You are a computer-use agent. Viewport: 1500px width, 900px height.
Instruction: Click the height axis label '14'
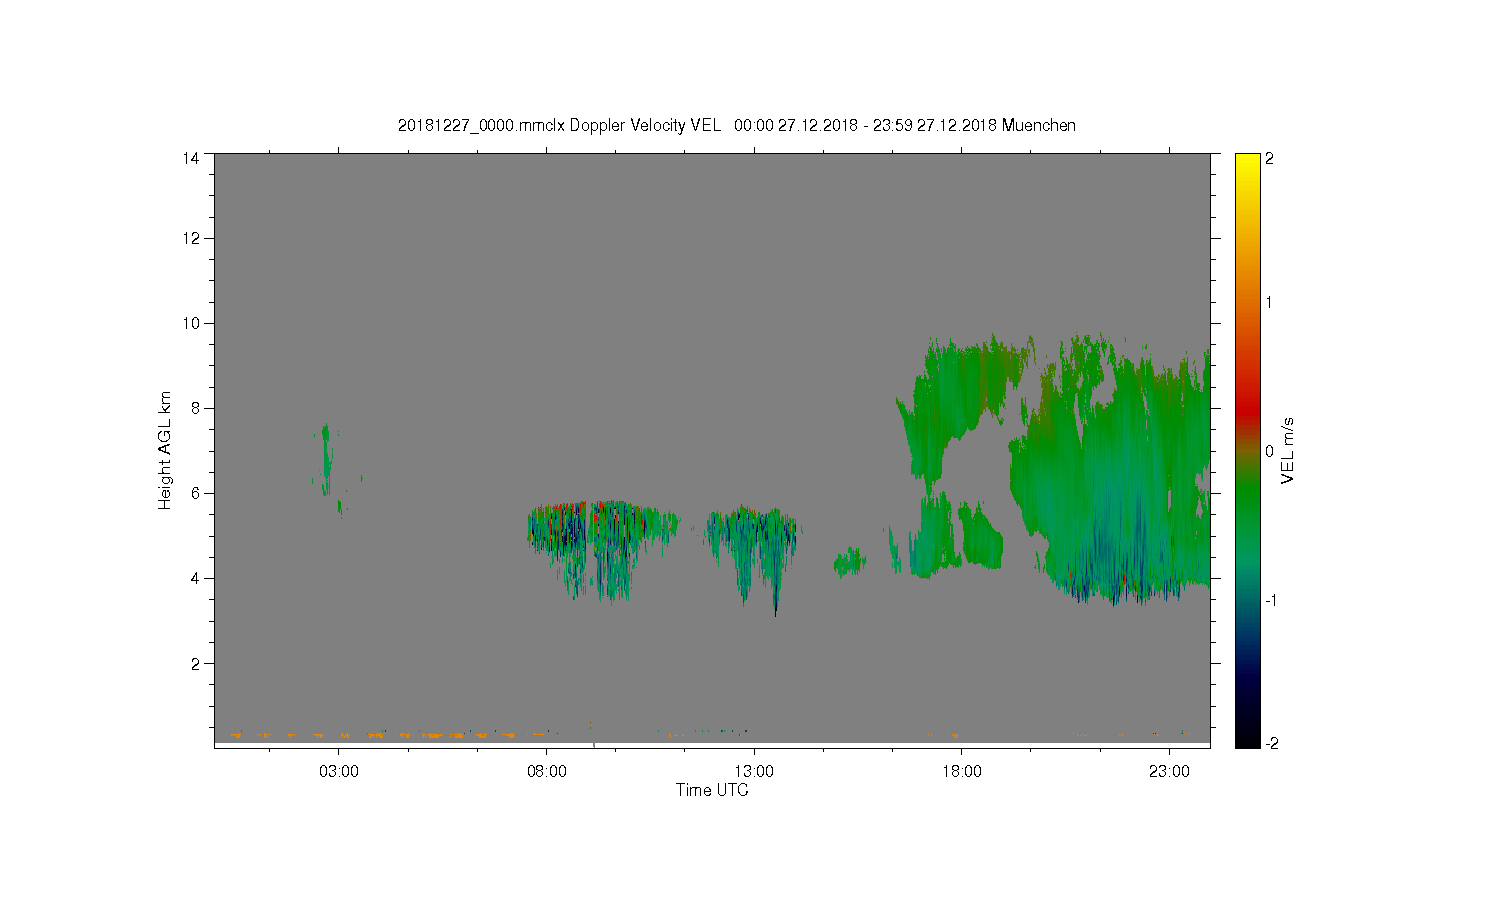click(191, 158)
